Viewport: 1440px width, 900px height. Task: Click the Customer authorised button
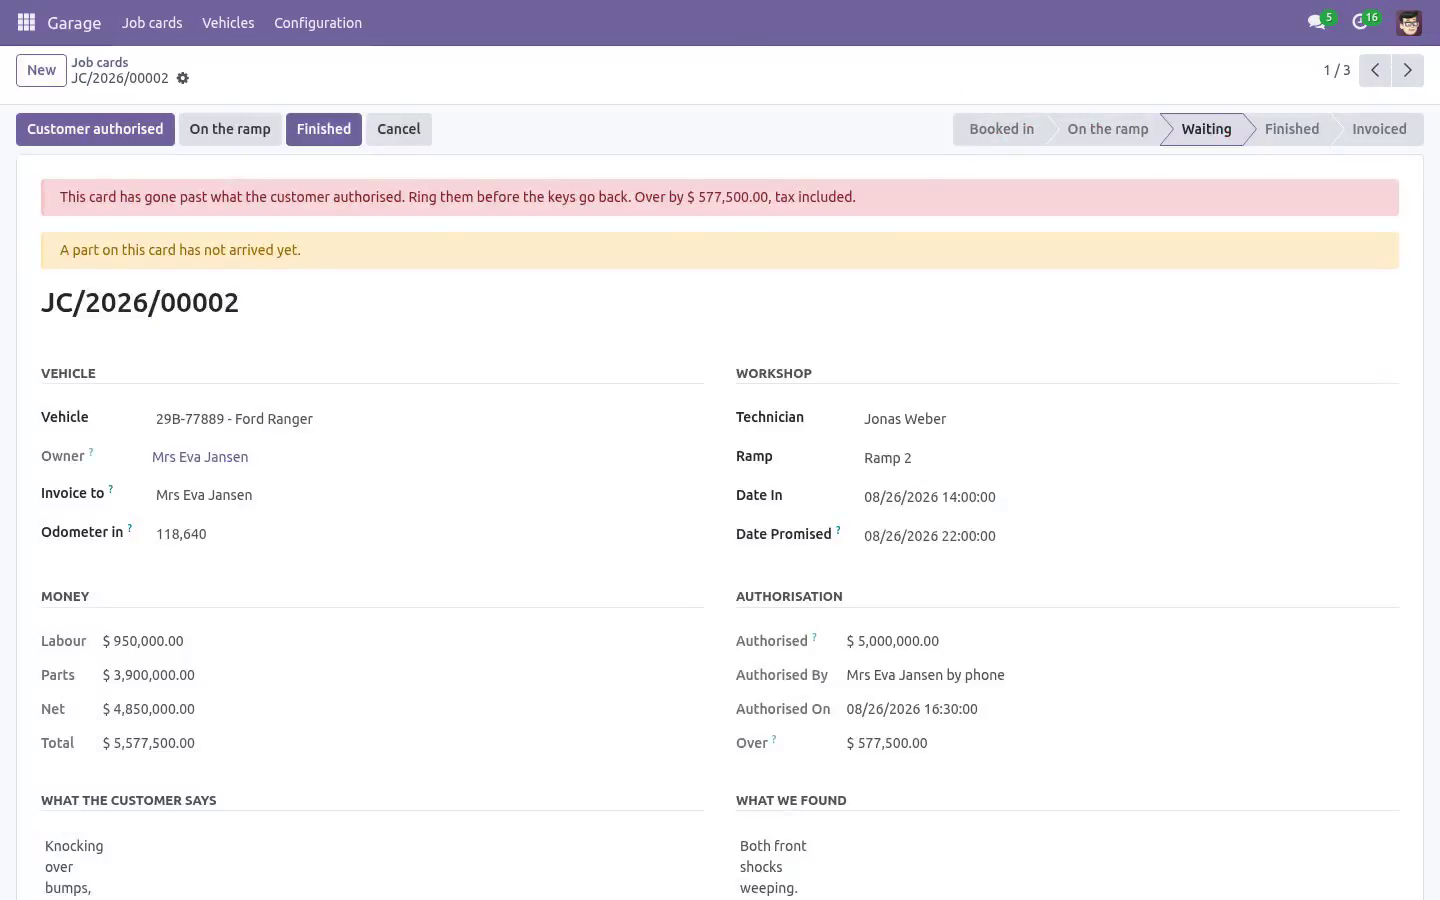tap(95, 129)
